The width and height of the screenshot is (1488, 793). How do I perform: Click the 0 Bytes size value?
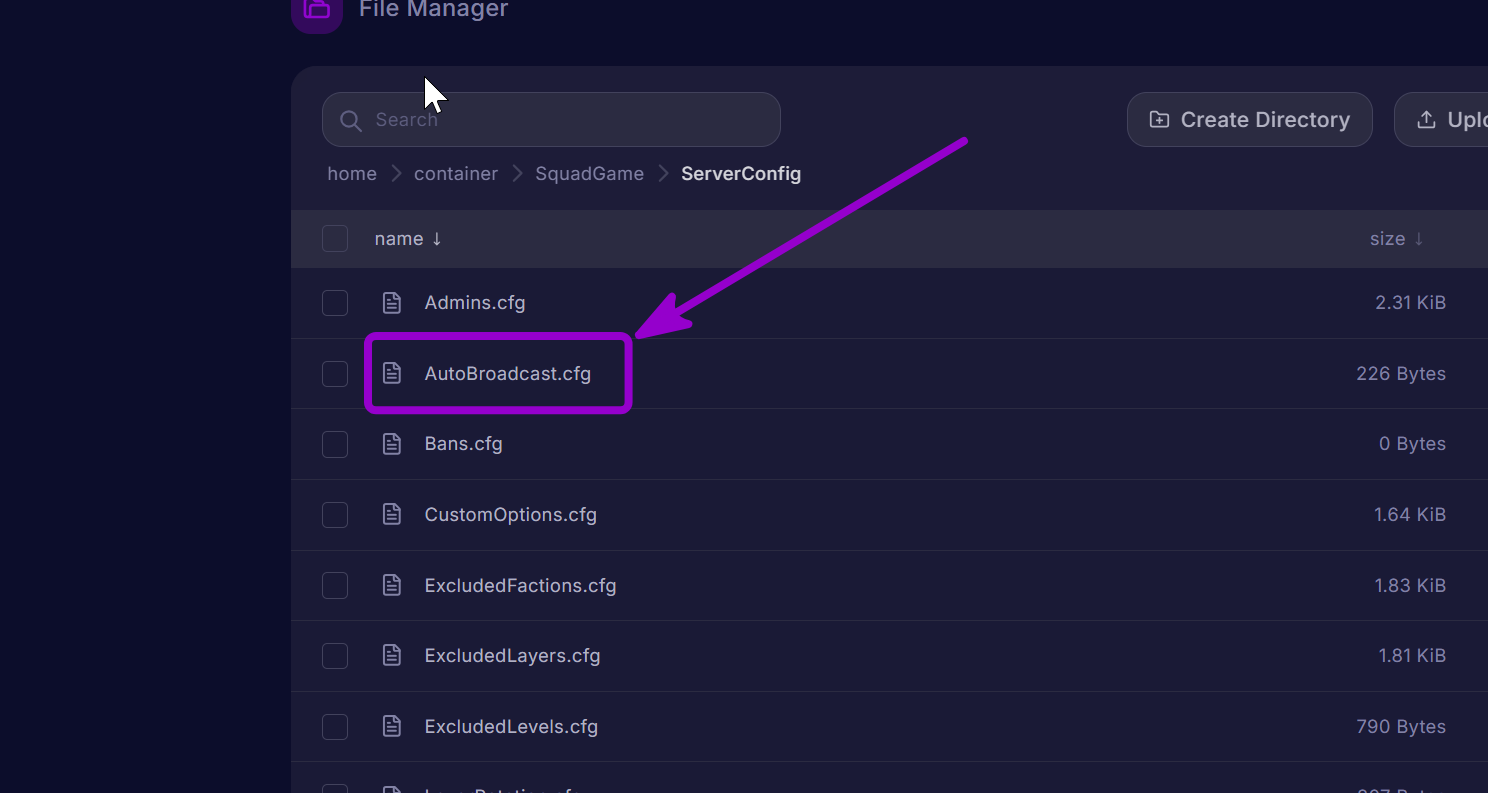[x=1412, y=444]
